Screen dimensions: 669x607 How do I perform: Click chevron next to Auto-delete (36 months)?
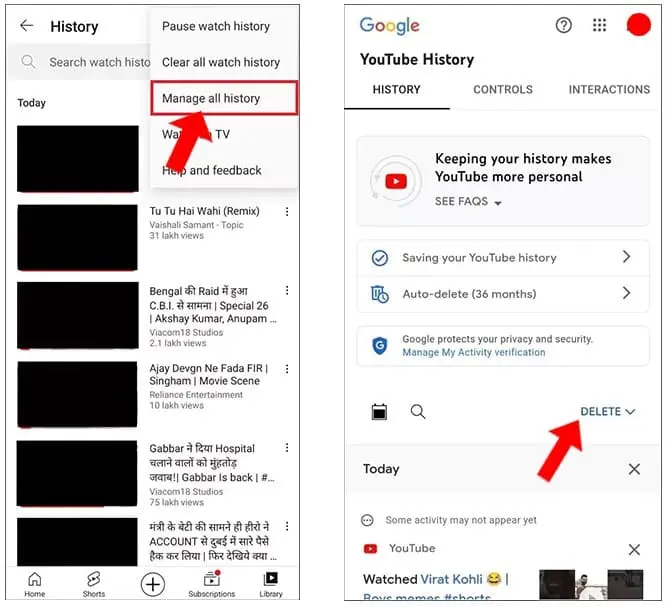[626, 293]
